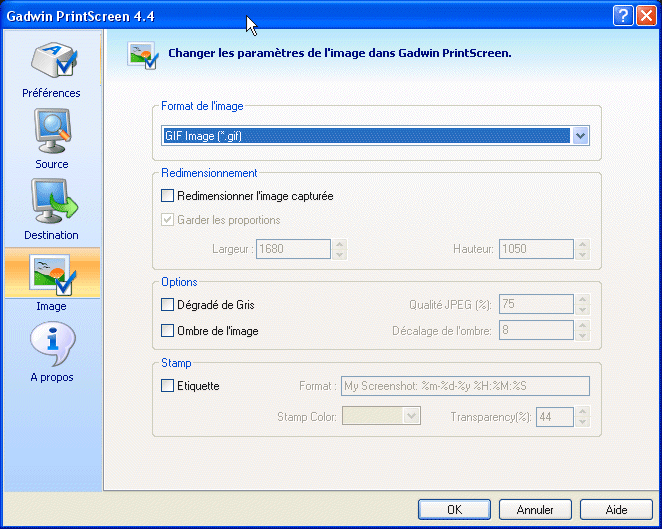Select the Image label in sidebar

52,306
